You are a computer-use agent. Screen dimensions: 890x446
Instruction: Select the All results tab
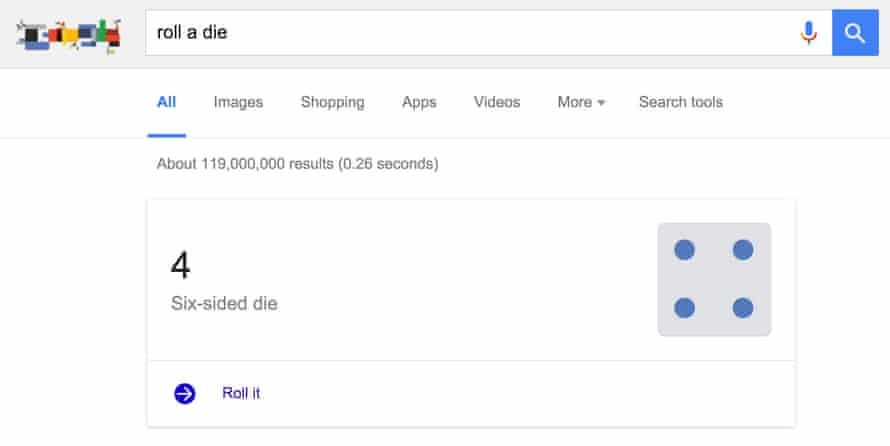166,102
